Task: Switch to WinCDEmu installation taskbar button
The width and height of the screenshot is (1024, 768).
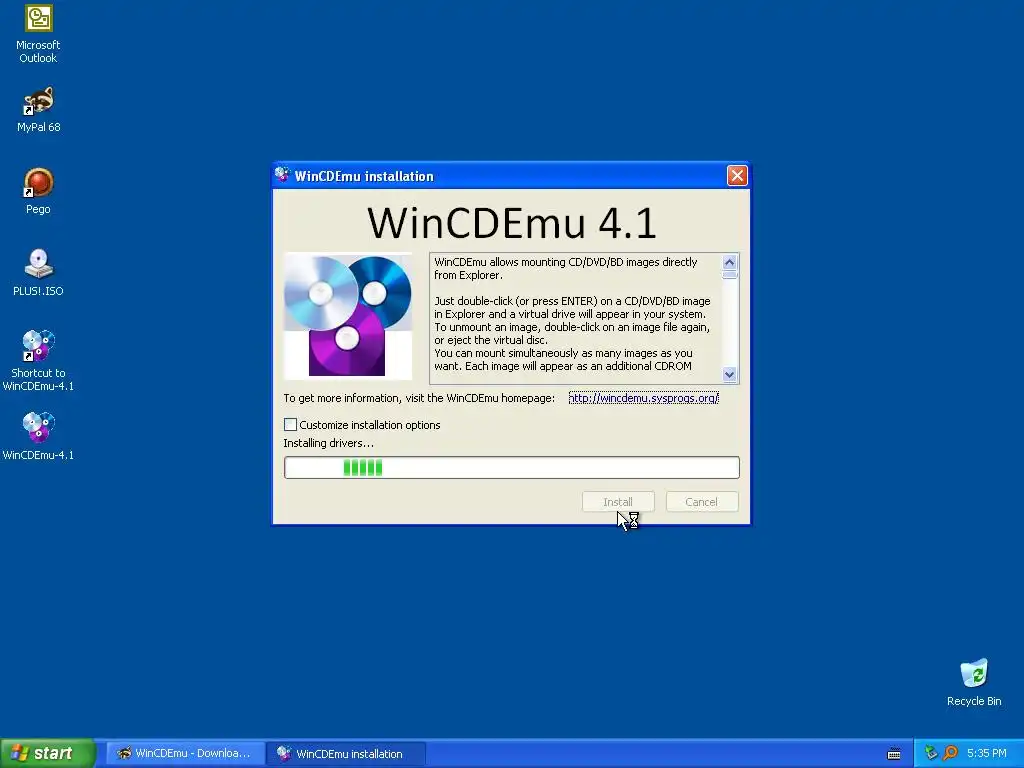Action: (x=346, y=754)
